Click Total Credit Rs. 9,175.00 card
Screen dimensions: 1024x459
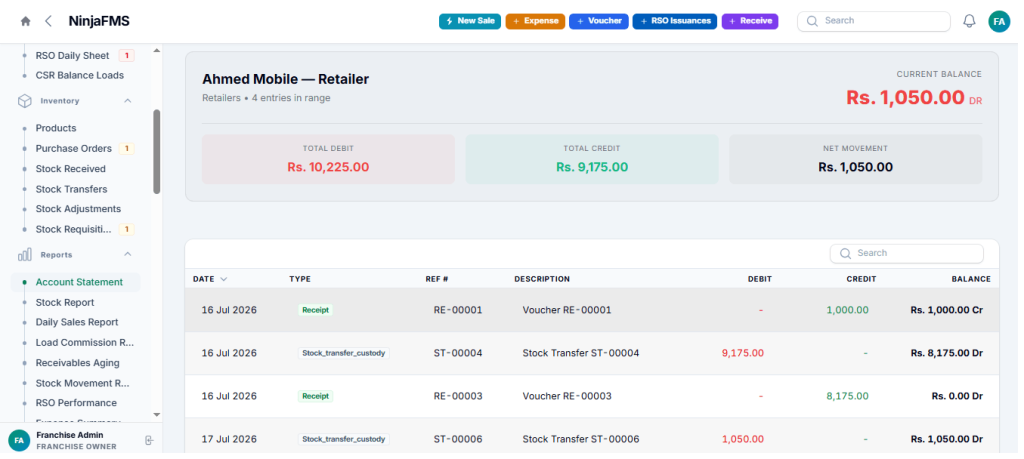click(592, 159)
